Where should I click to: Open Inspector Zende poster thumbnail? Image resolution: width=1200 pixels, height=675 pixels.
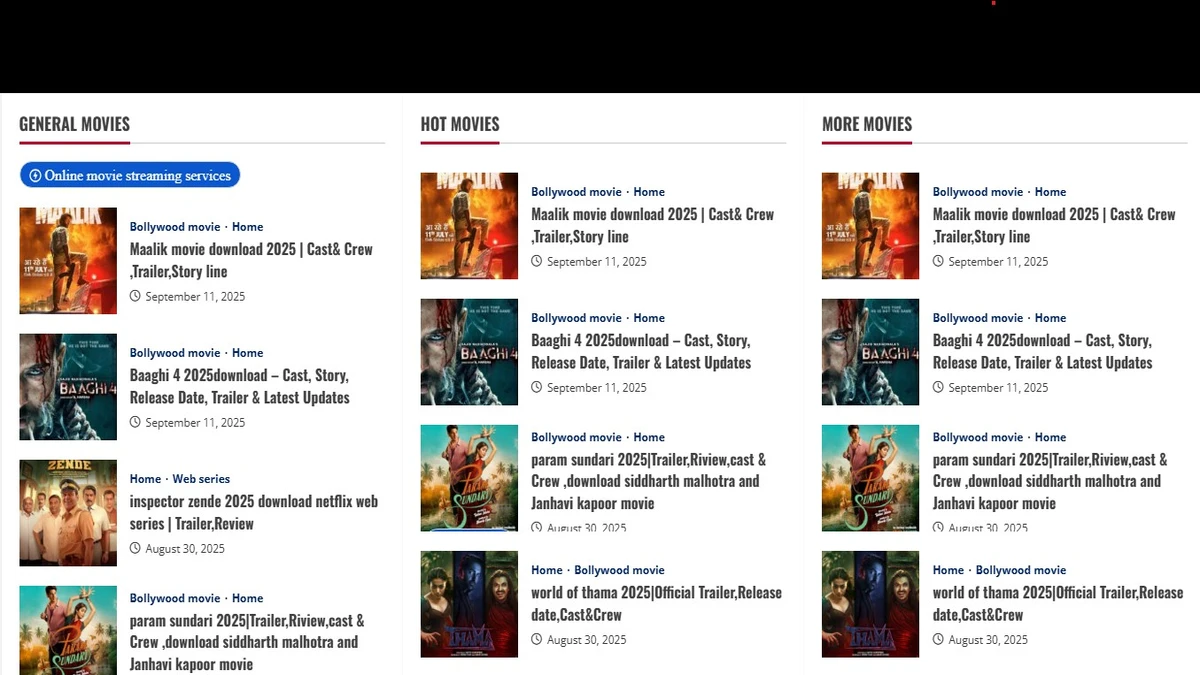coord(68,513)
